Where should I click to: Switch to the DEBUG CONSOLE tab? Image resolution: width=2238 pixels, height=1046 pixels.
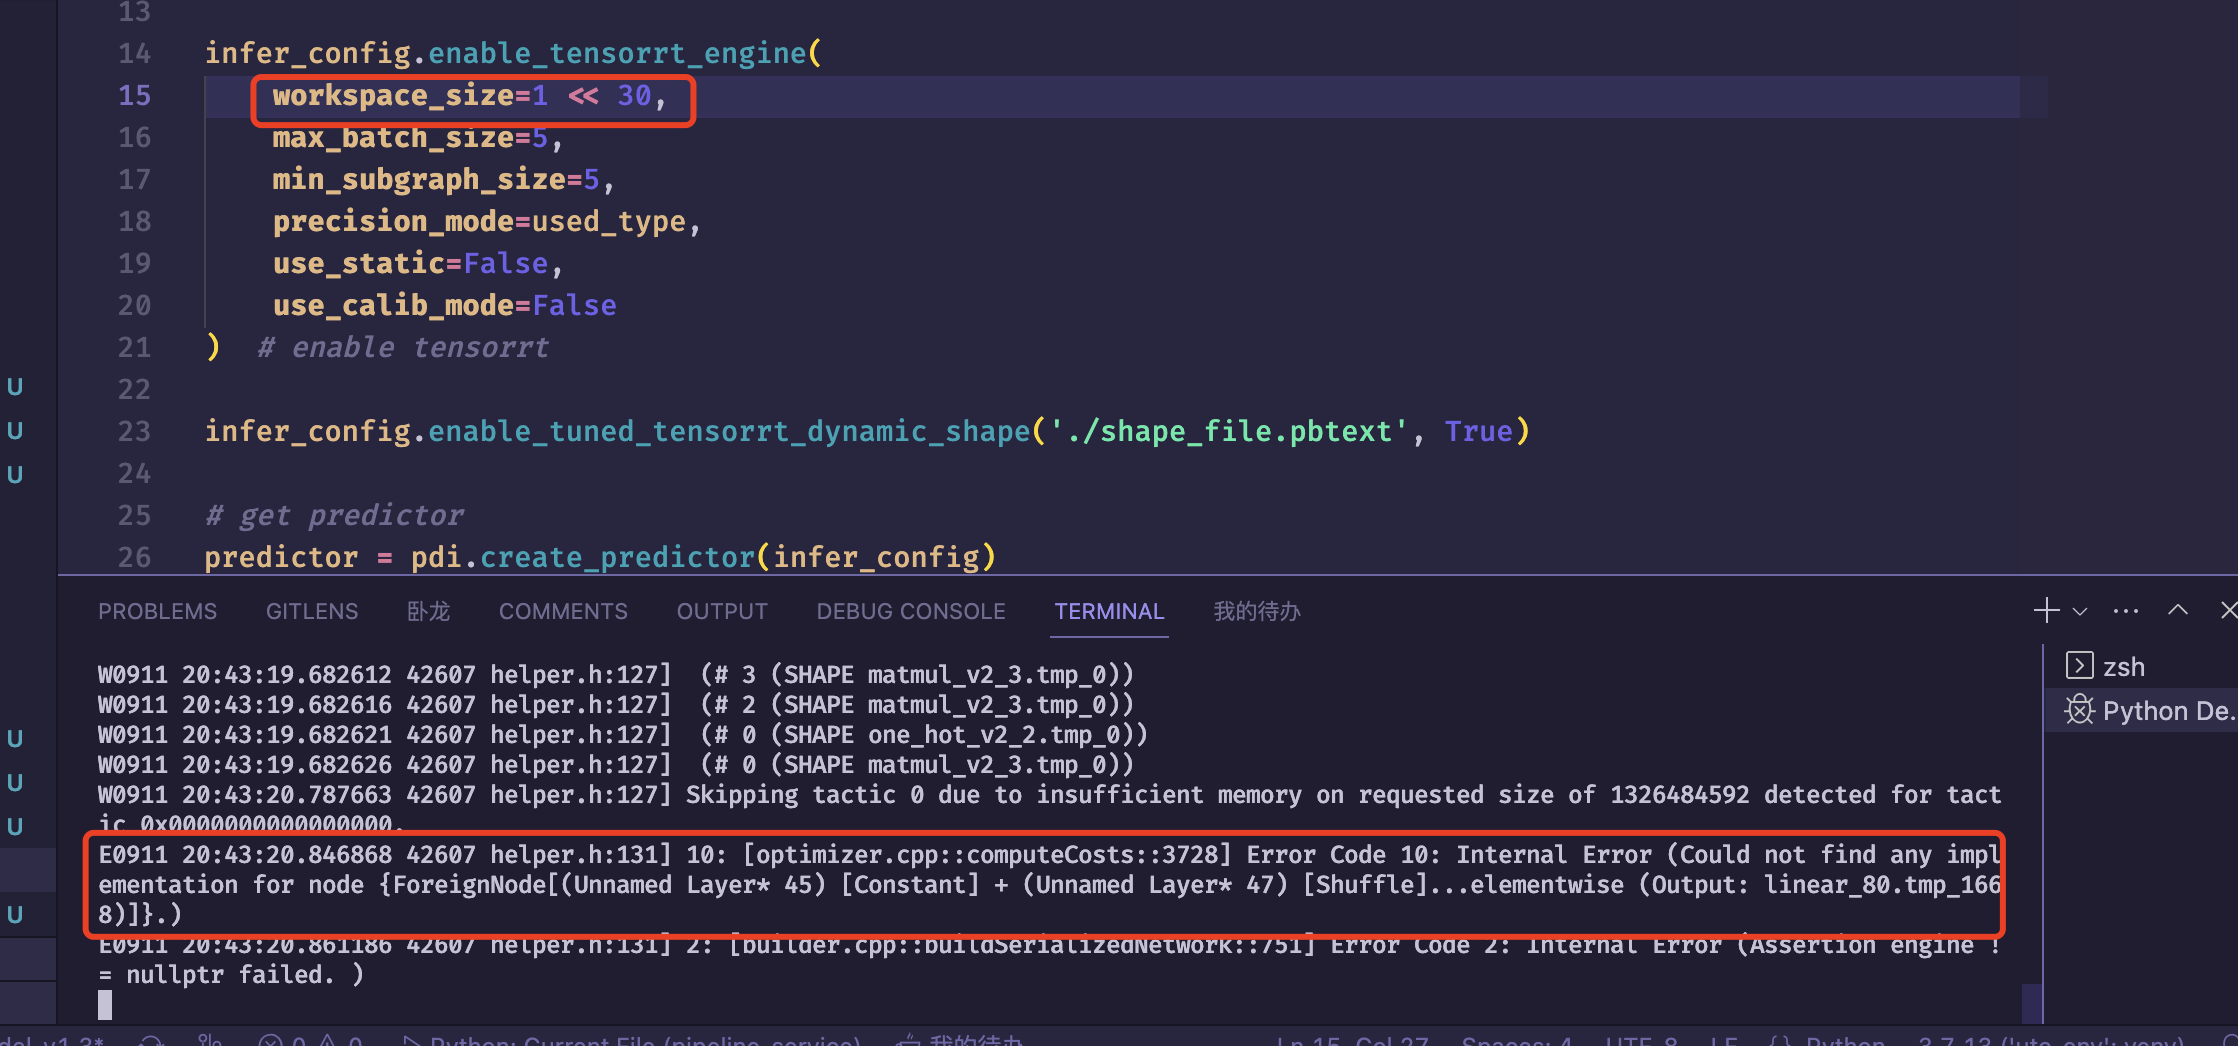click(911, 611)
